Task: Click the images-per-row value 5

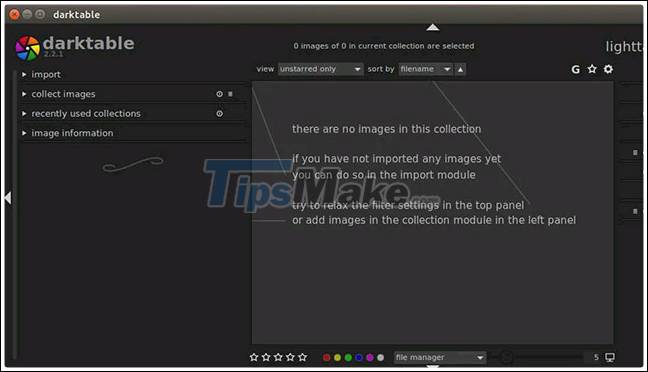Action: coord(596,357)
